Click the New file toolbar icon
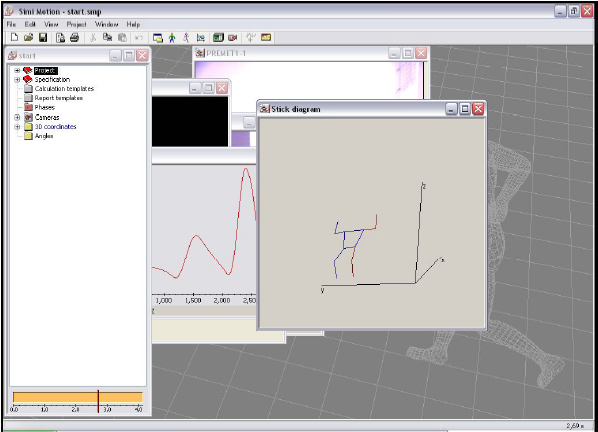598x432 pixels. 14,37
